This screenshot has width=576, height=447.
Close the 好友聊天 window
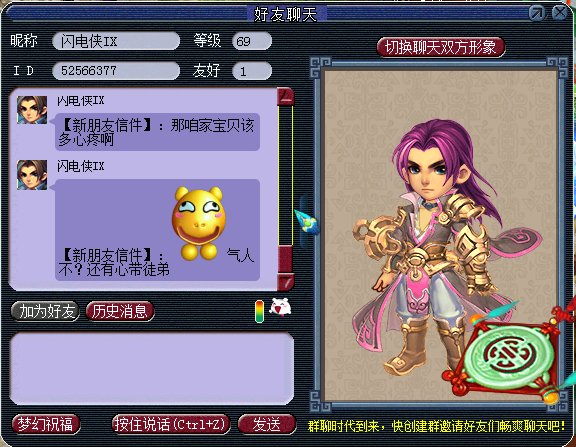[560, 13]
